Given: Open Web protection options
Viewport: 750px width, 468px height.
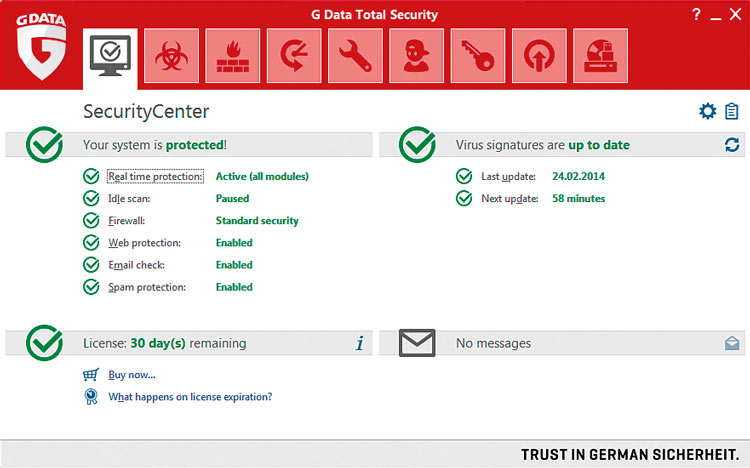Looking at the screenshot, I should 144,243.
